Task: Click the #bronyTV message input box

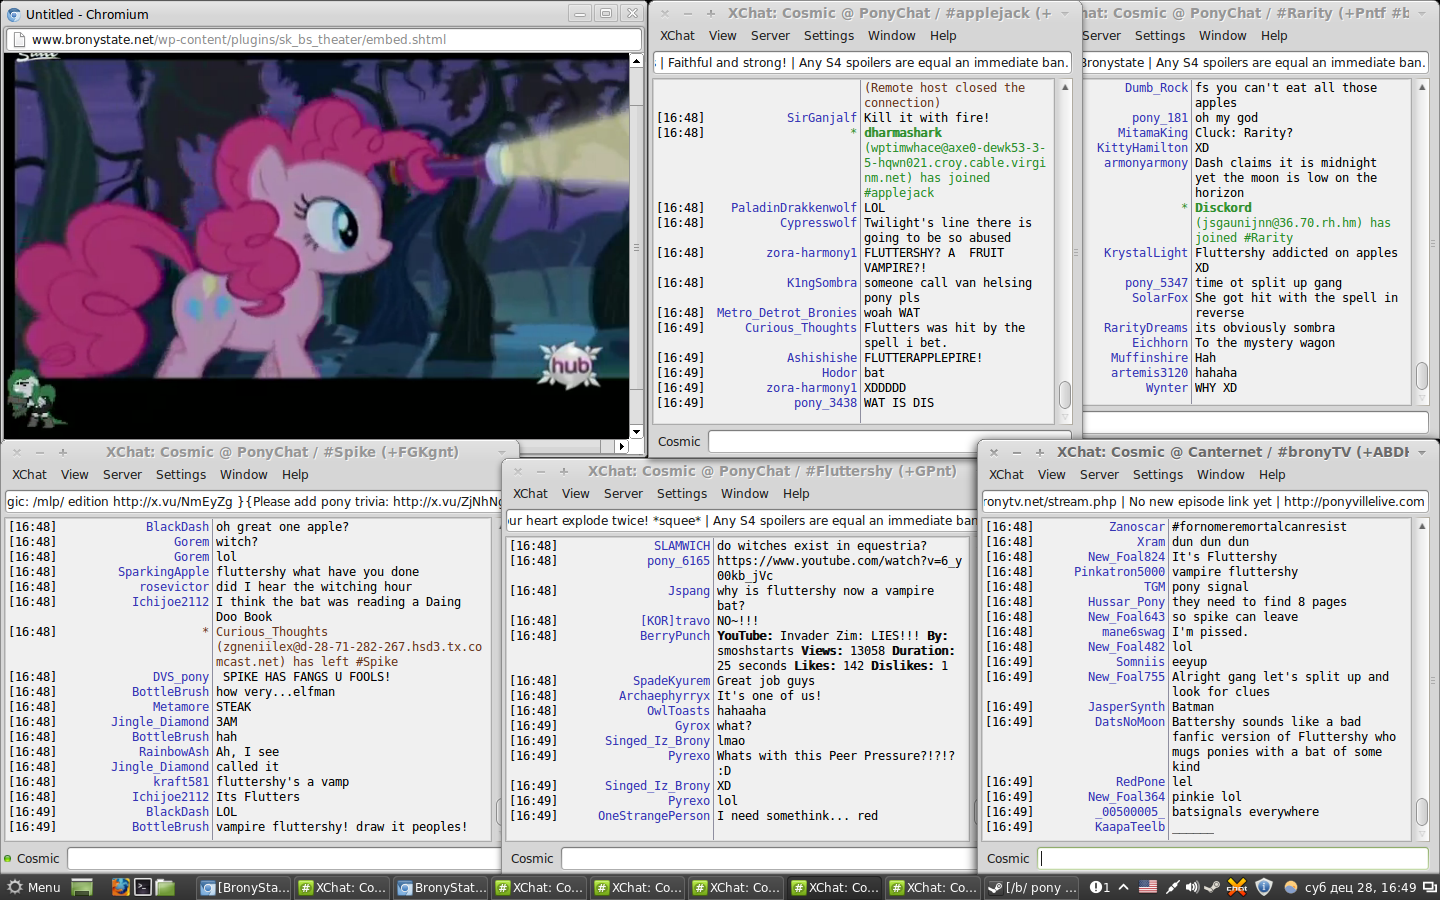Action: click(1233, 858)
